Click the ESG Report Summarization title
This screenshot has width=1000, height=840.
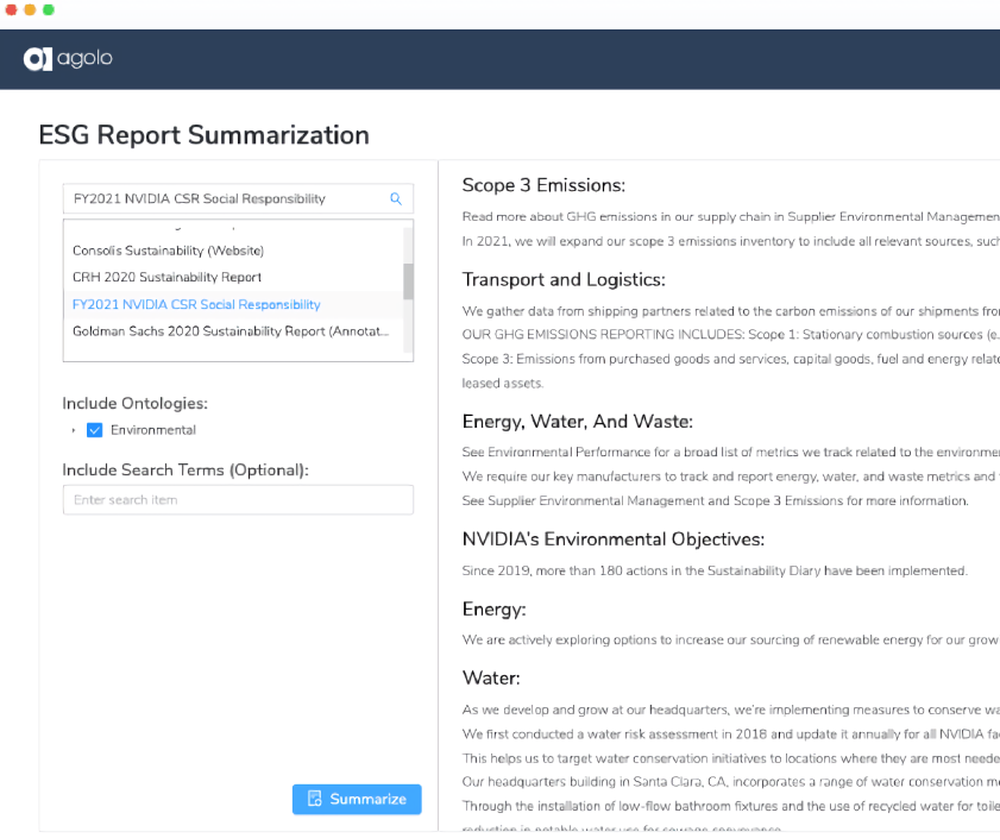pos(204,135)
